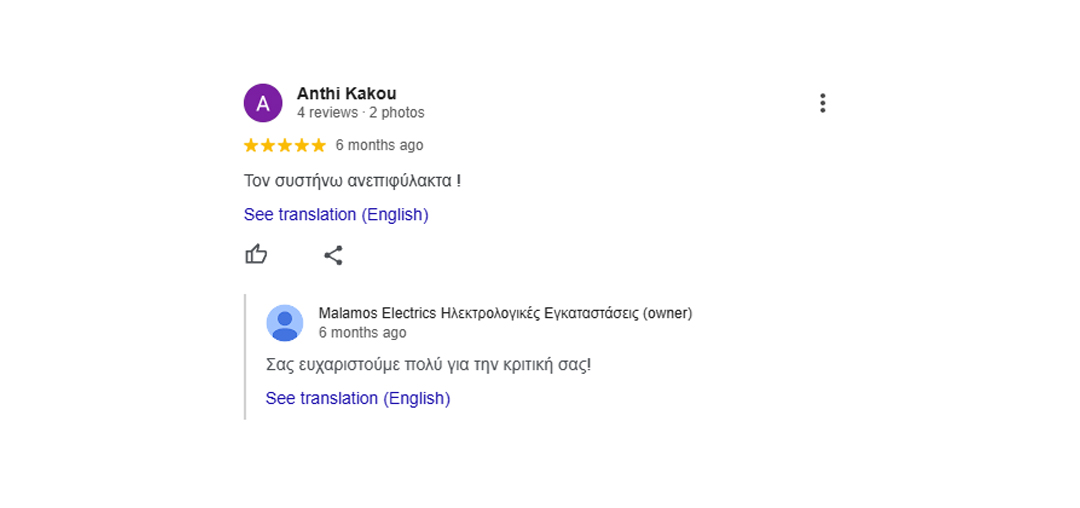The width and height of the screenshot is (1080, 508).
Task: Like the review with thumbs-up icon
Action: pos(256,255)
